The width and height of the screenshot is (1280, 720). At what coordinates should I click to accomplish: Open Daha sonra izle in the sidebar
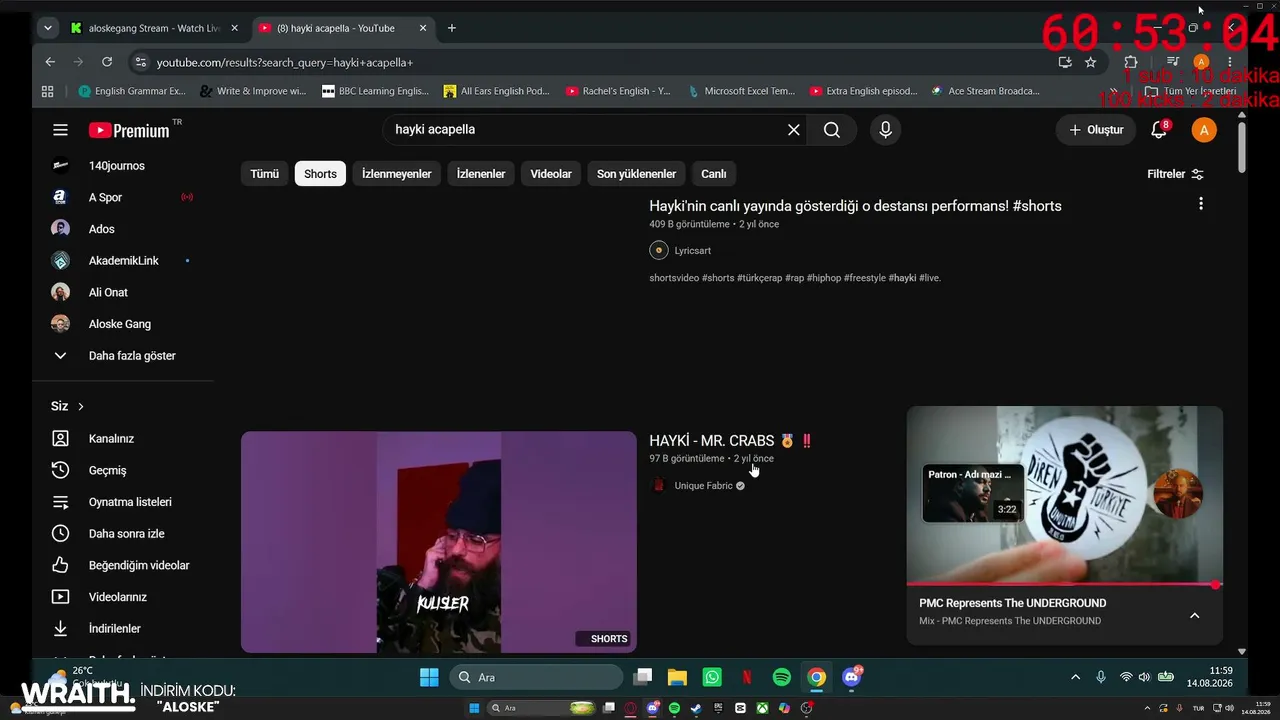click(x=125, y=534)
